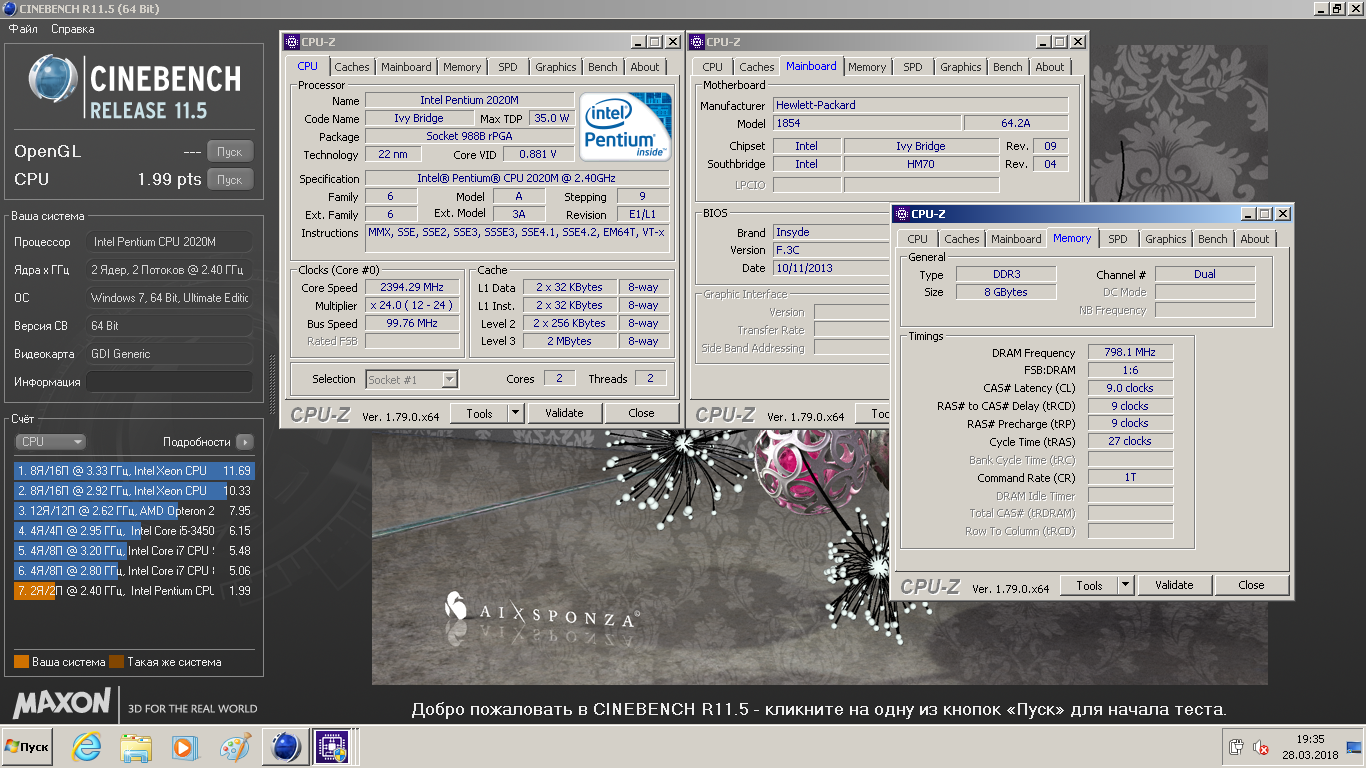The width and height of the screenshot is (1366, 768).
Task: Open Tools dropdown arrow in CPU window
Action: click(x=516, y=413)
